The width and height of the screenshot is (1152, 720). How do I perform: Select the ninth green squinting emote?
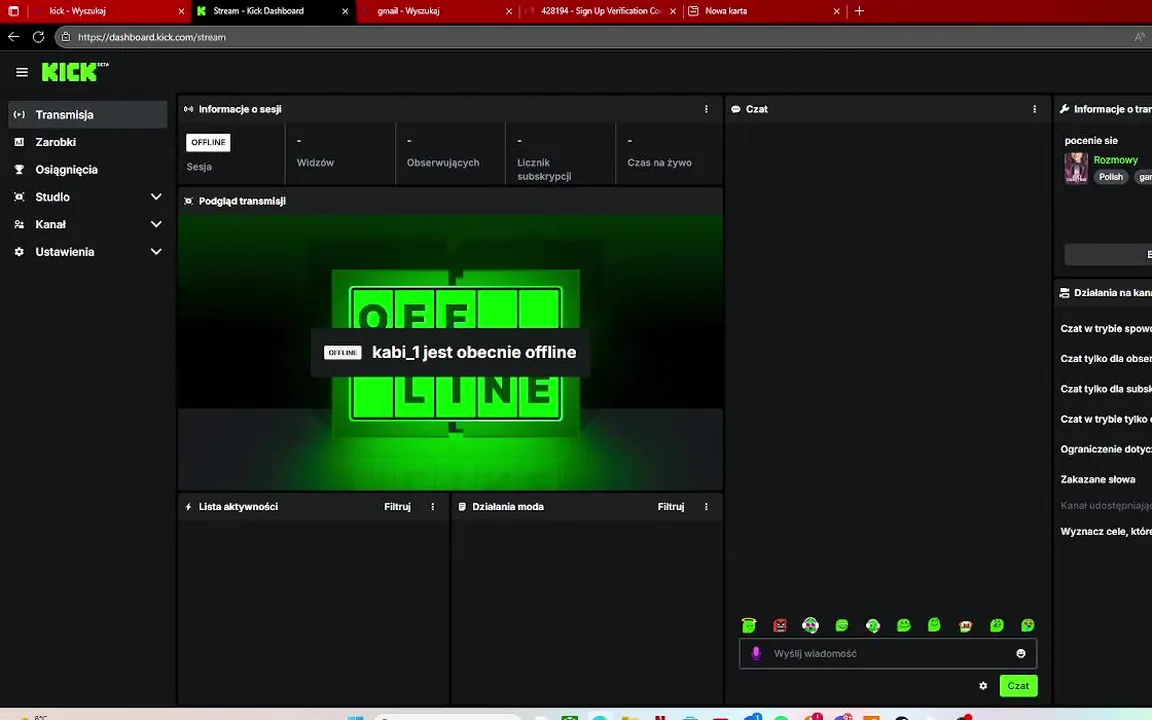[997, 625]
